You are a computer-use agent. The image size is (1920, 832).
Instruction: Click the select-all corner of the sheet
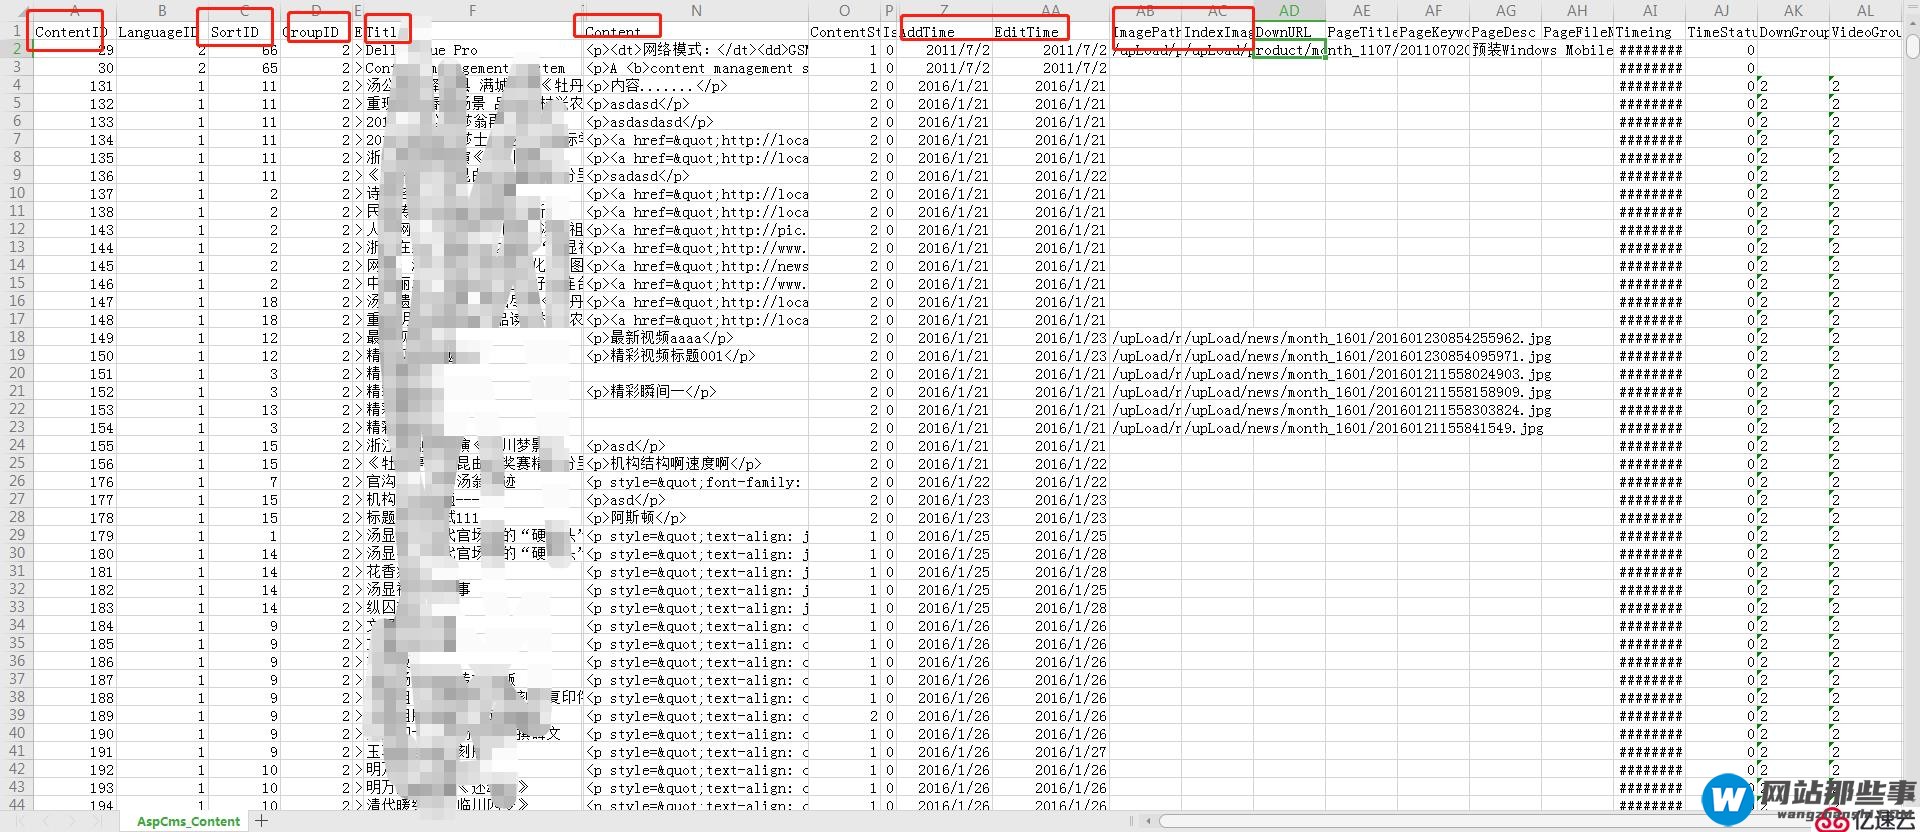[16, 10]
